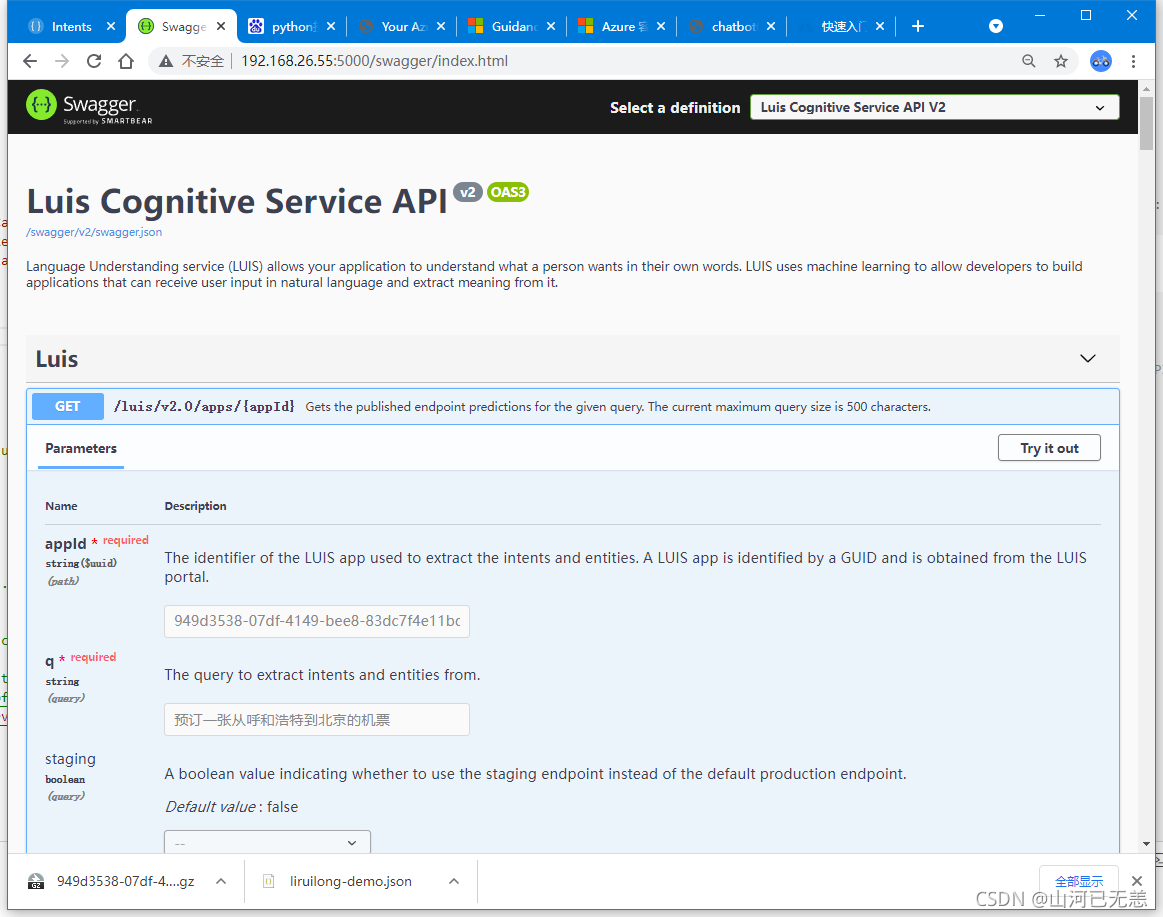
Task: Click the Try it out button
Action: pos(1049,448)
